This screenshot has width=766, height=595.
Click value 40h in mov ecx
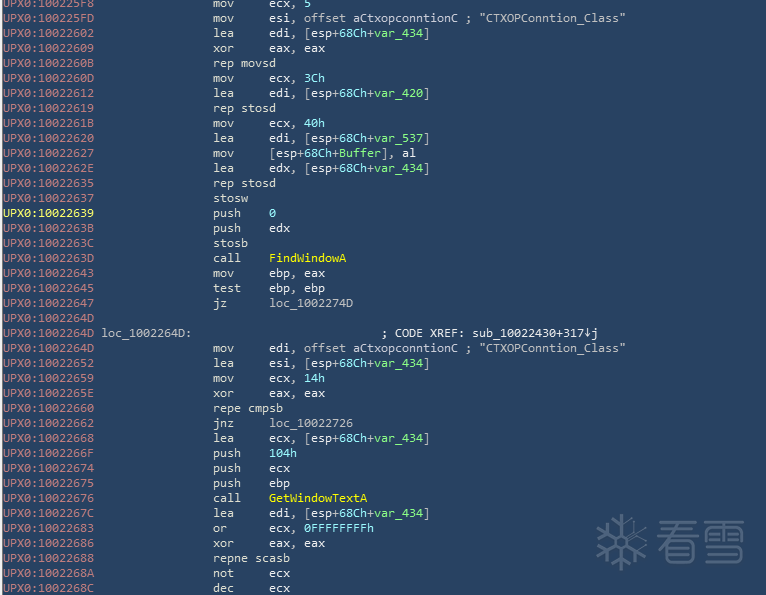pyautogui.click(x=314, y=123)
